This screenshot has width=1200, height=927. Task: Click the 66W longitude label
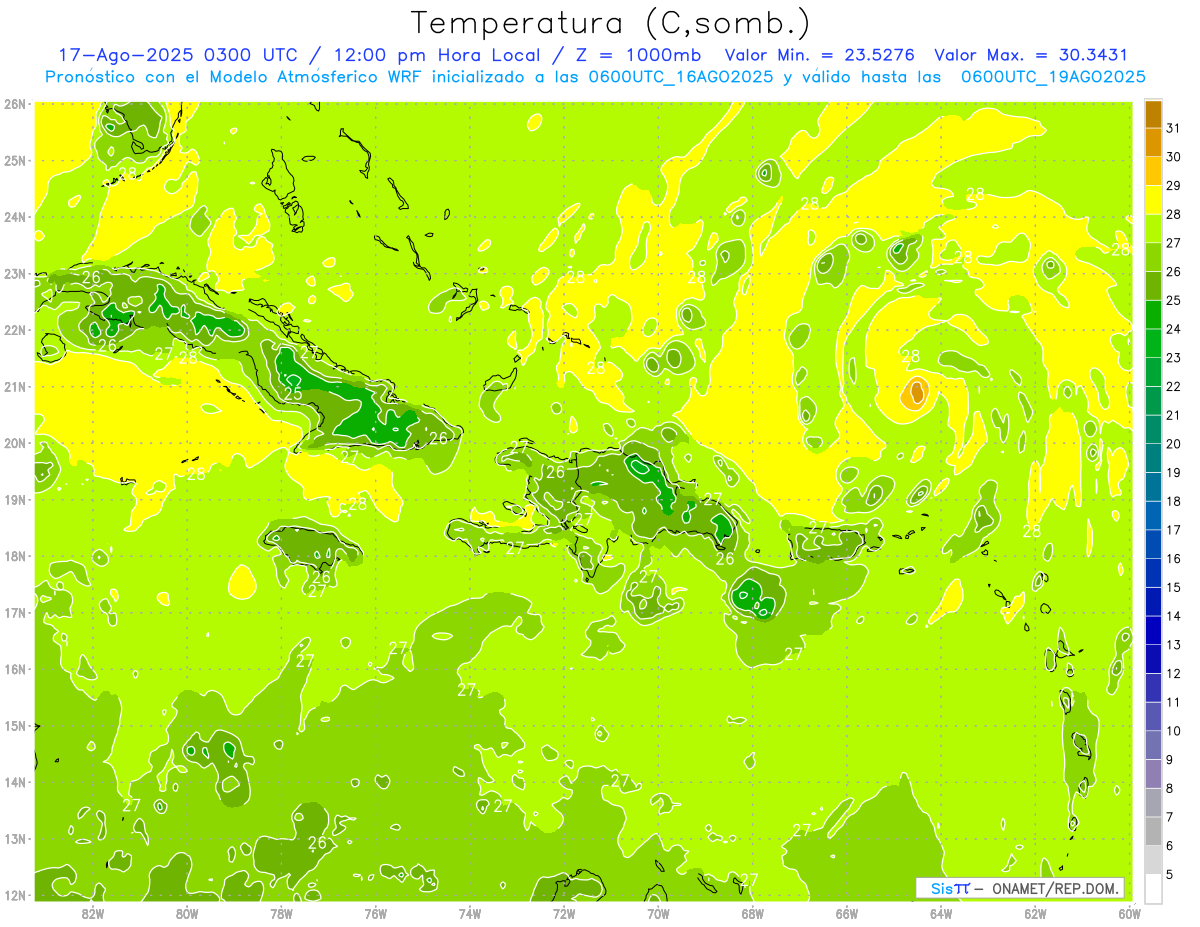(x=846, y=913)
